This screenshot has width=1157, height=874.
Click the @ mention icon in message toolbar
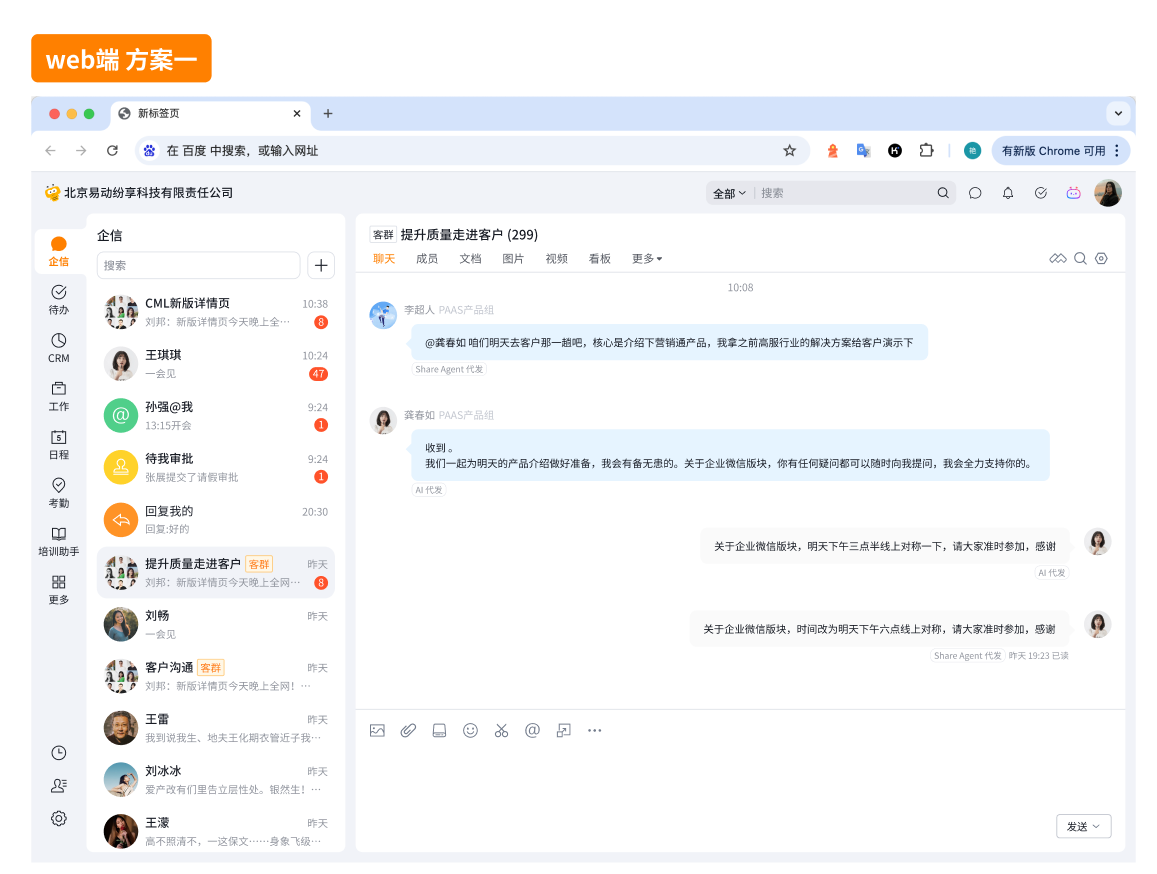pyautogui.click(x=532, y=731)
